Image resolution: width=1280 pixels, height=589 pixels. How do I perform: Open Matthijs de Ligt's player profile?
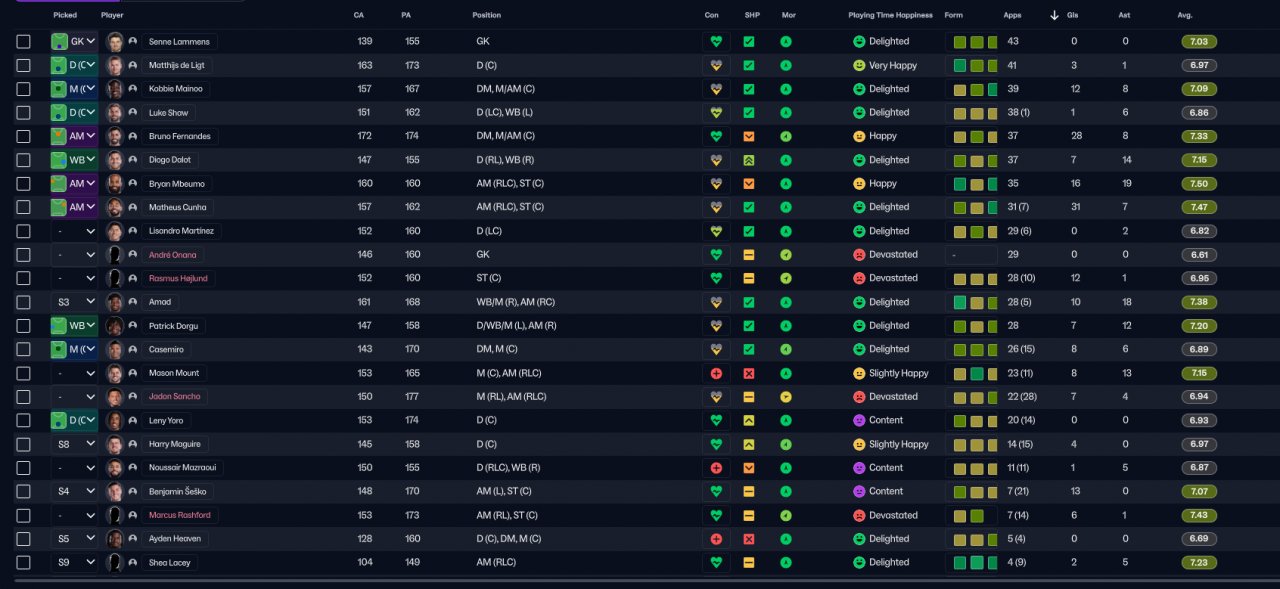click(x=176, y=65)
